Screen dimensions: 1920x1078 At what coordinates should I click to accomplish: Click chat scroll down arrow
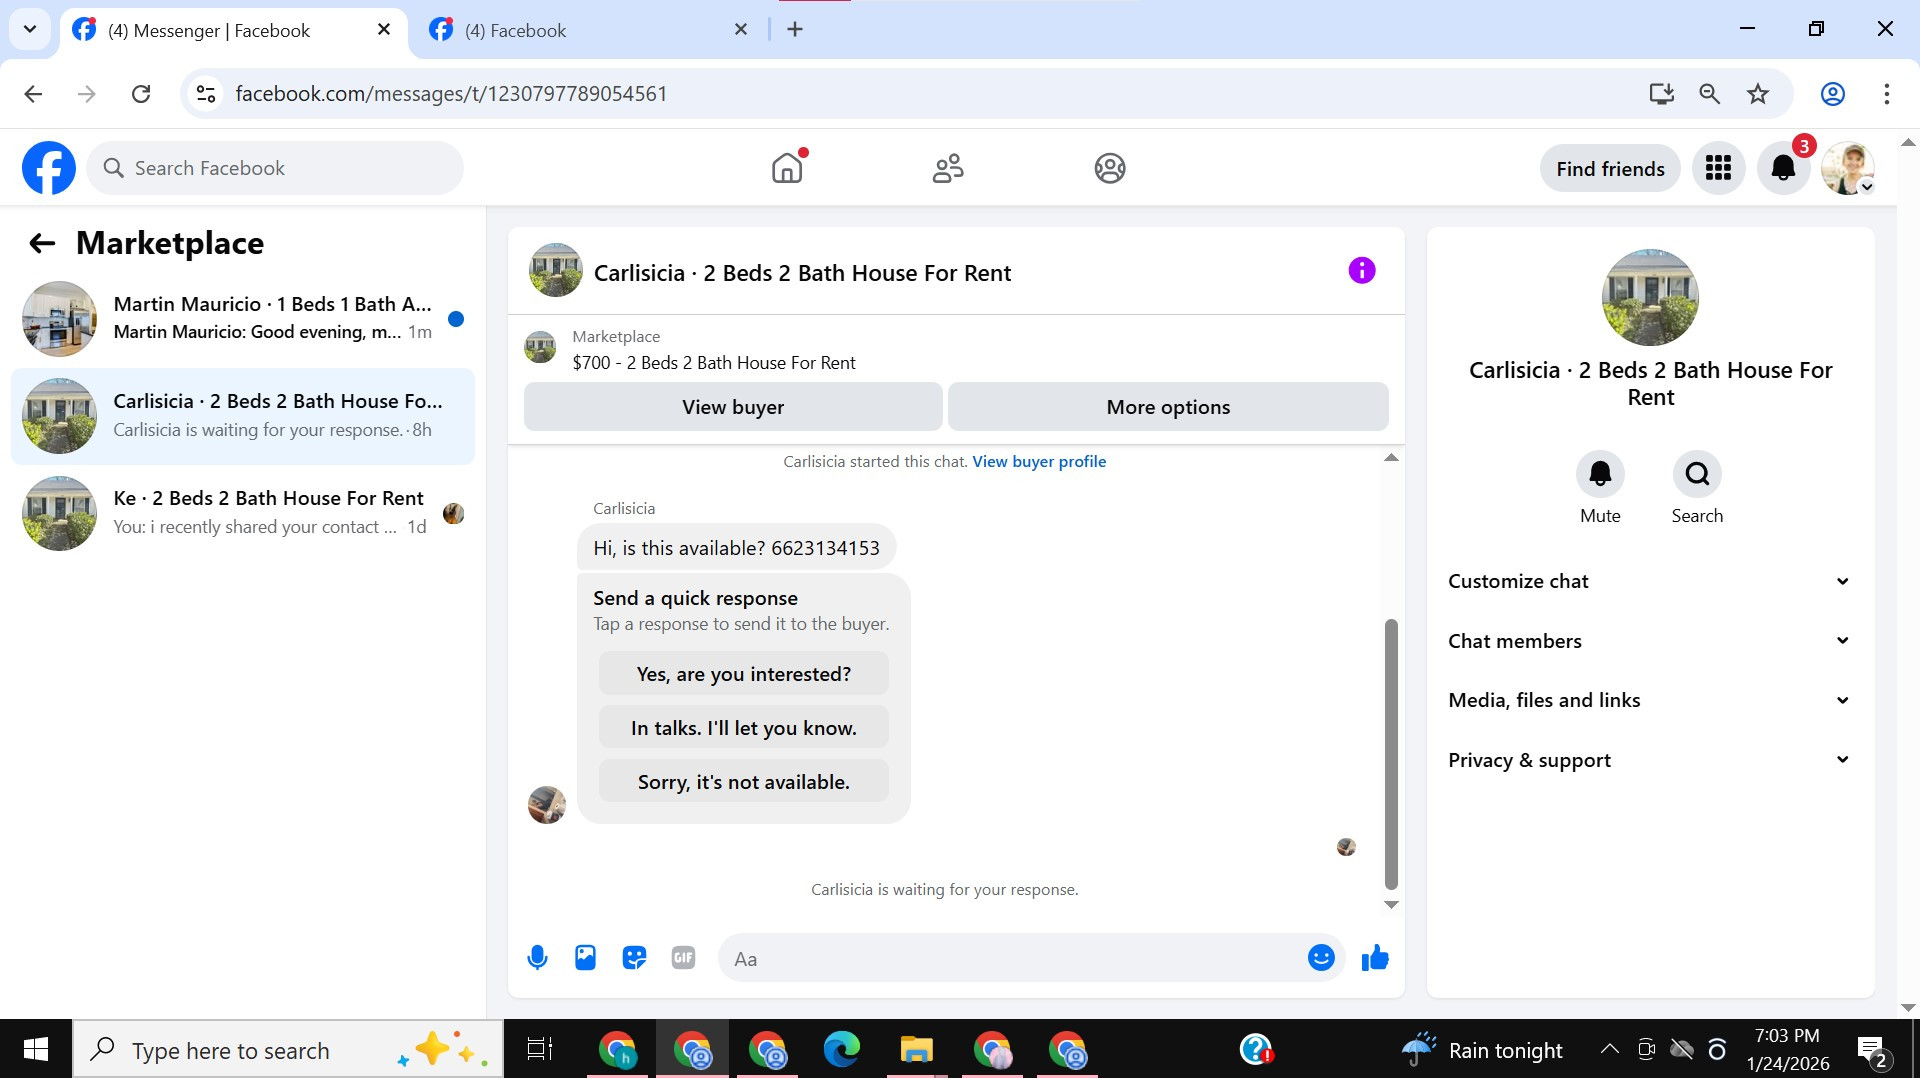point(1391,905)
